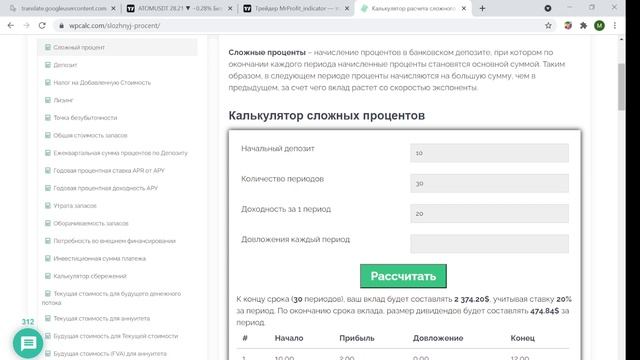The image size is (640, 360).
Task: Open Утрата запасов link
Action: [x=75, y=206]
